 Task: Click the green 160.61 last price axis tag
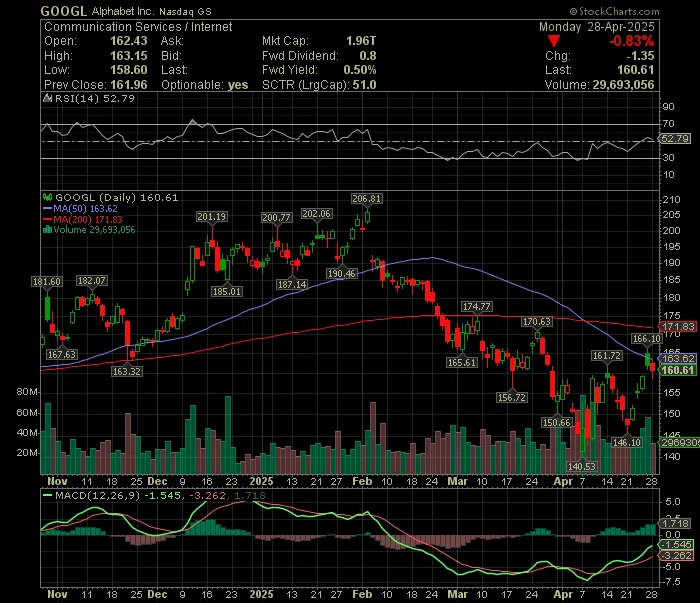click(677, 370)
